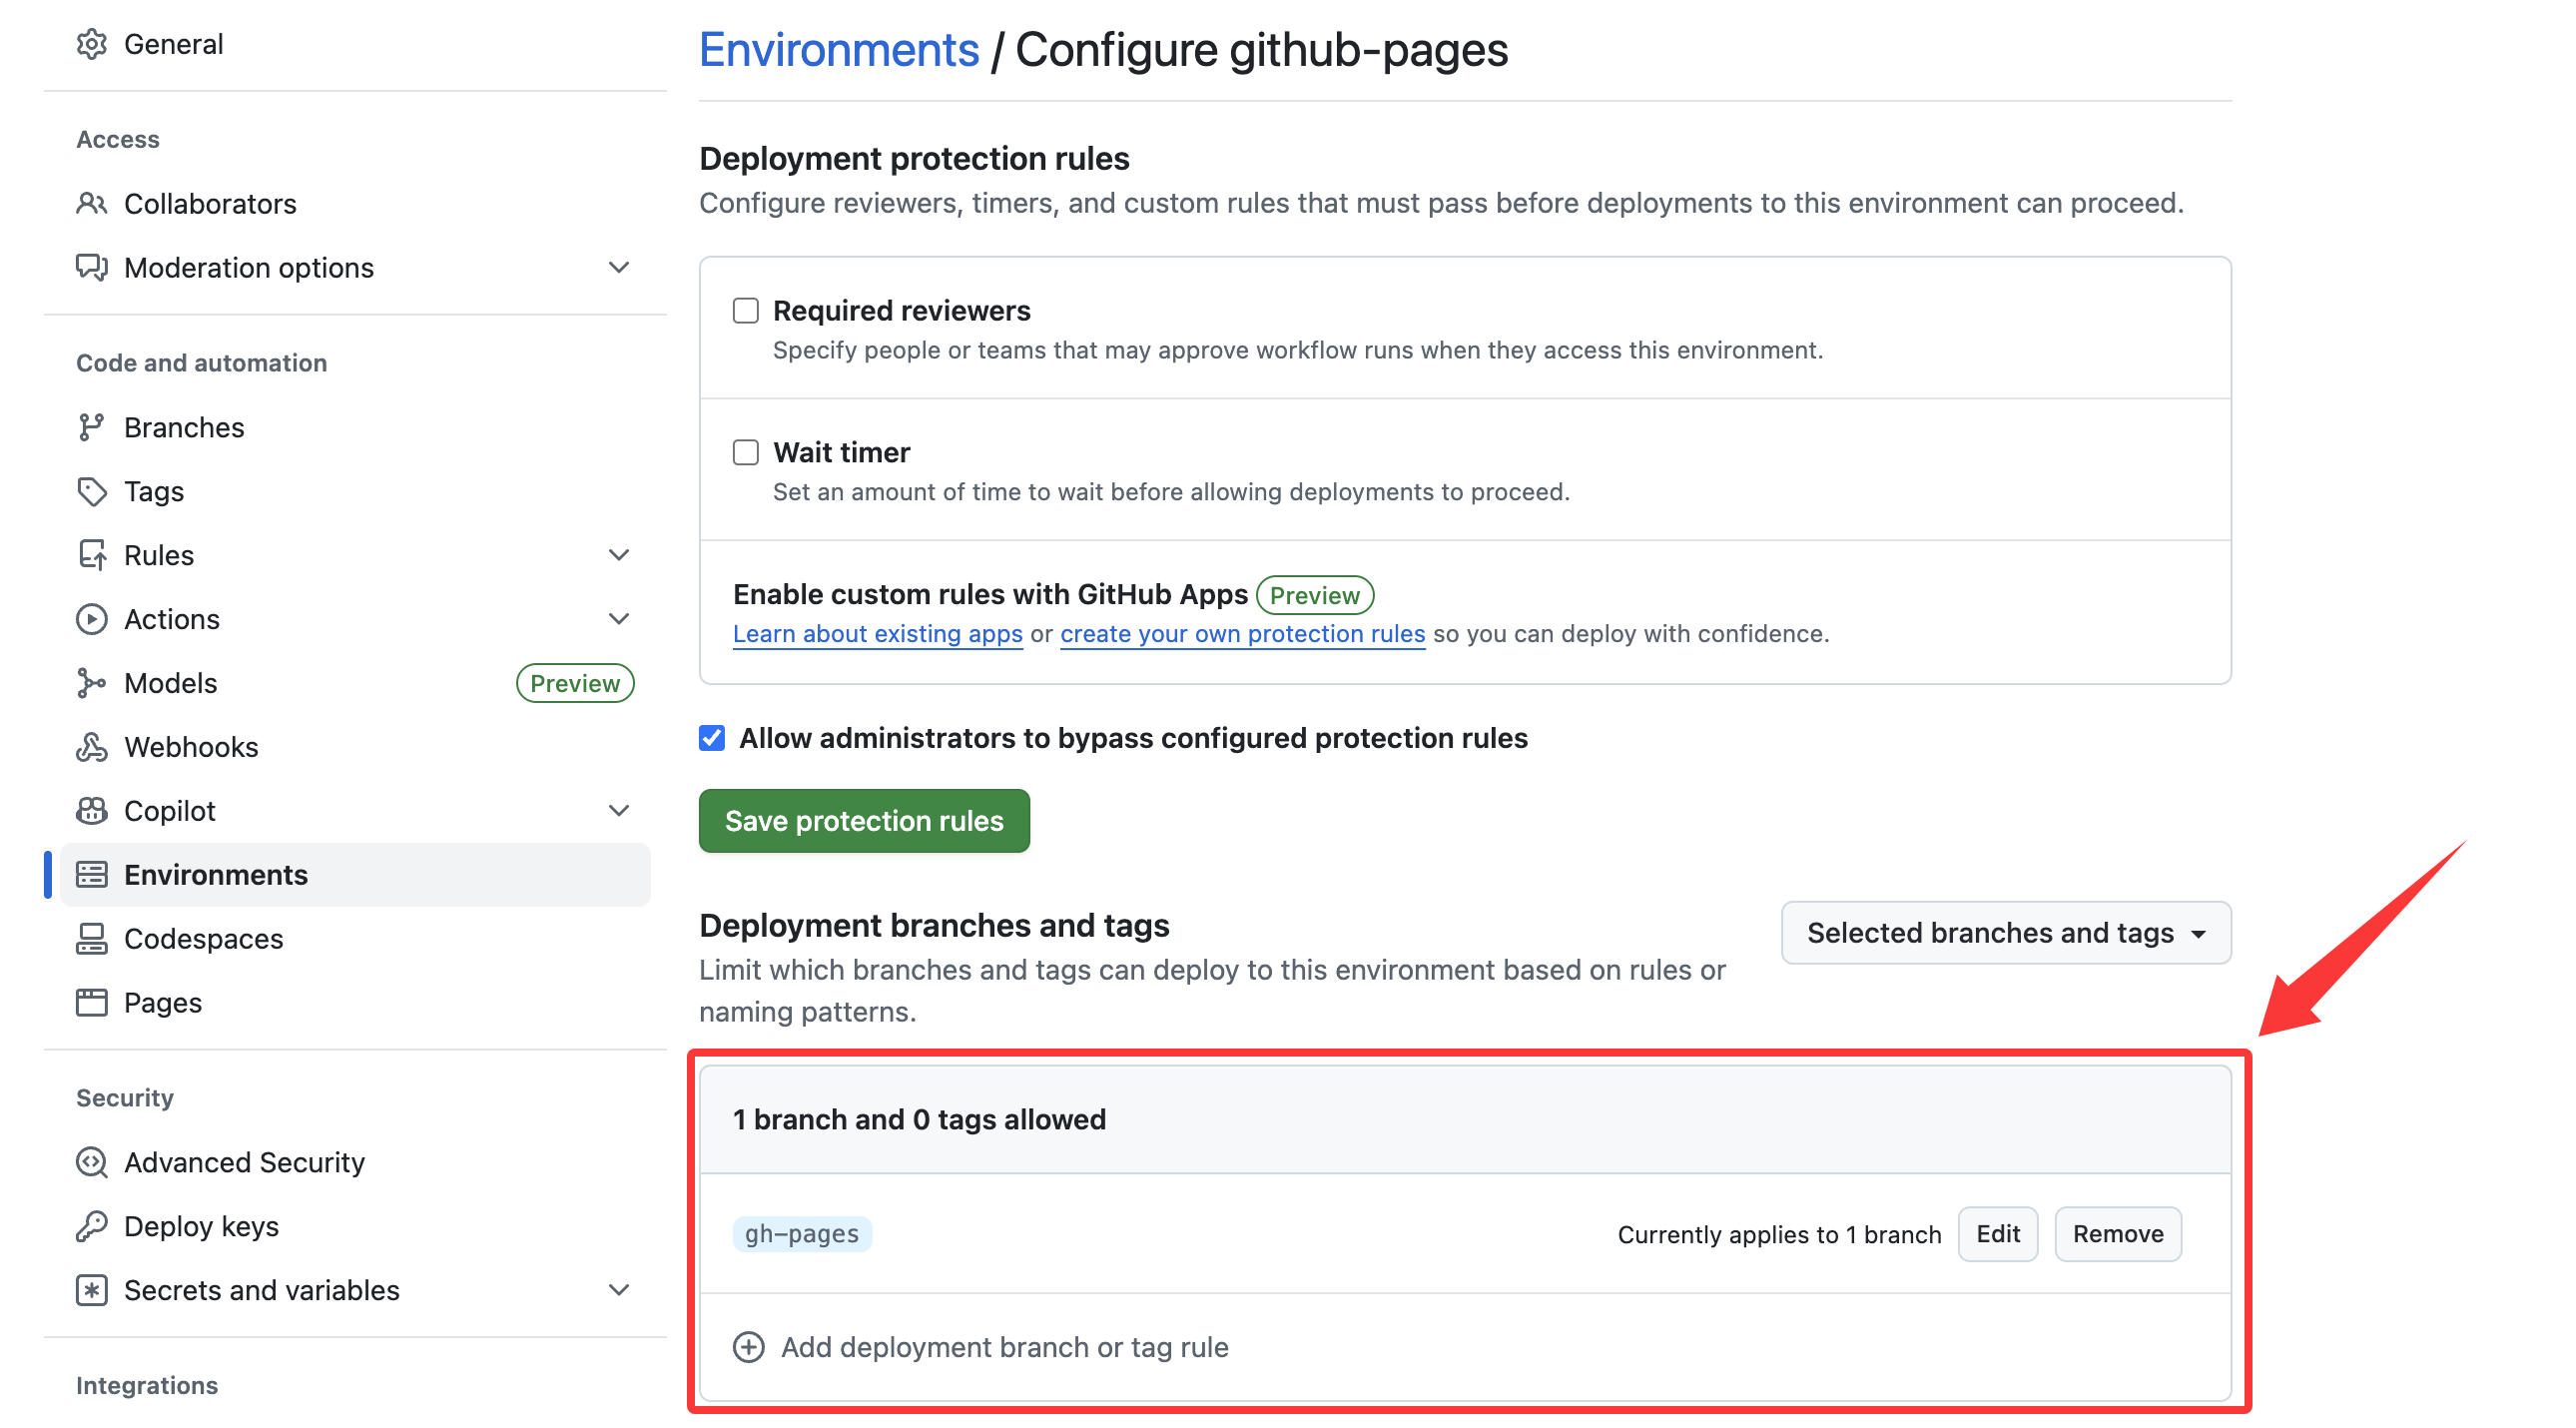Click the Tags tag icon
The image size is (2576, 1428).
tap(91, 492)
